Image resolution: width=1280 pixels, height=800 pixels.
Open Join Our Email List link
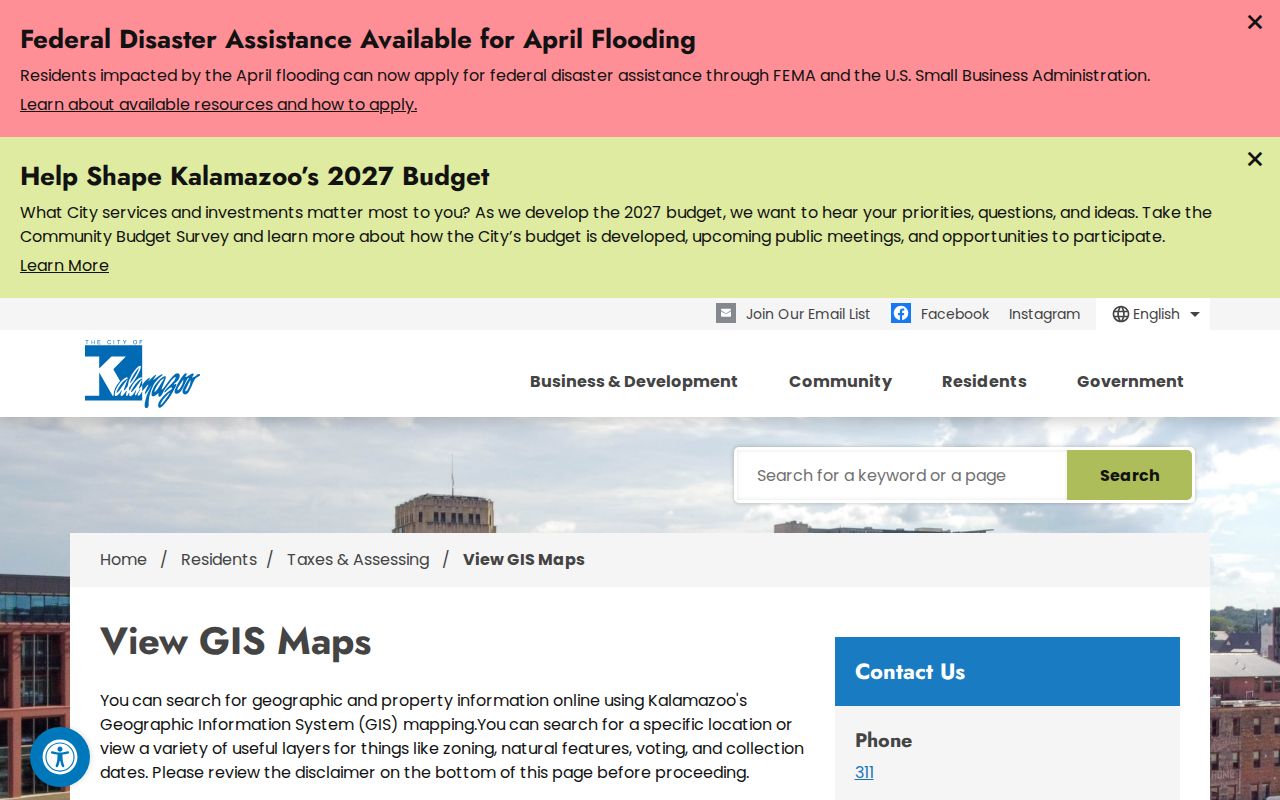808,314
